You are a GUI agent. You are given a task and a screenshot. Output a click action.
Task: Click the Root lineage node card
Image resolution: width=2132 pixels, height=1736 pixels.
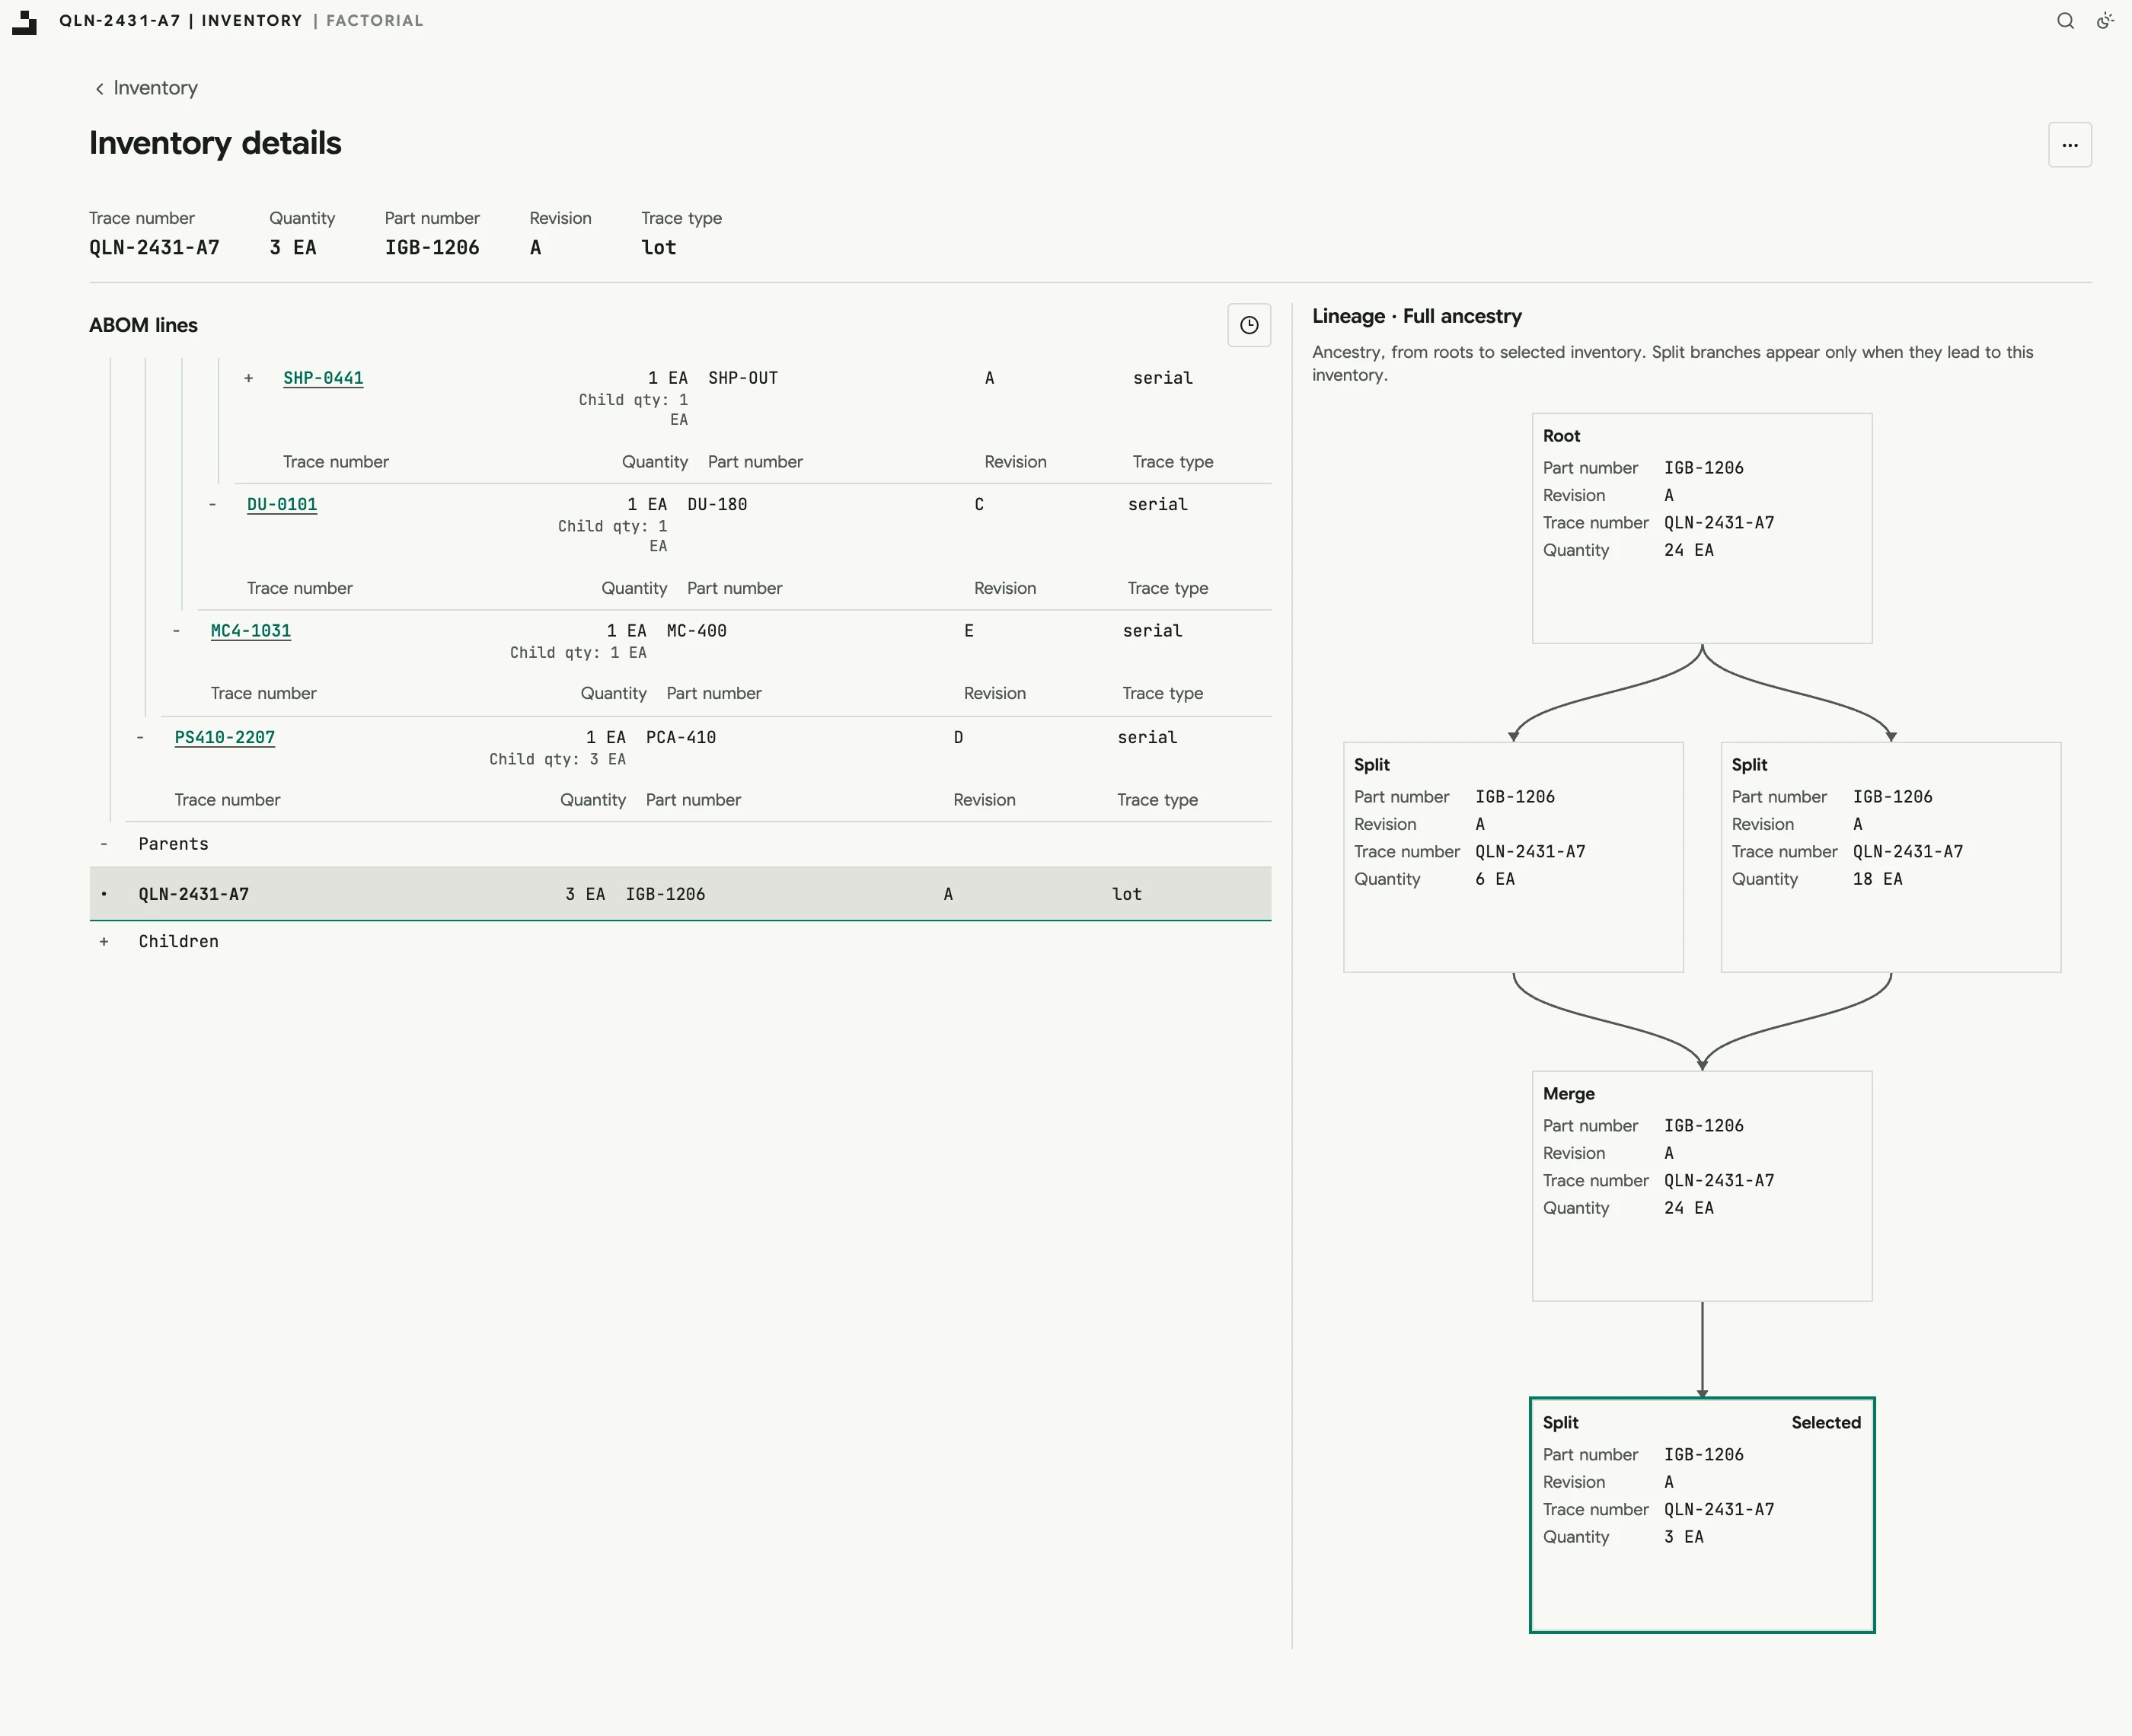coord(1702,528)
